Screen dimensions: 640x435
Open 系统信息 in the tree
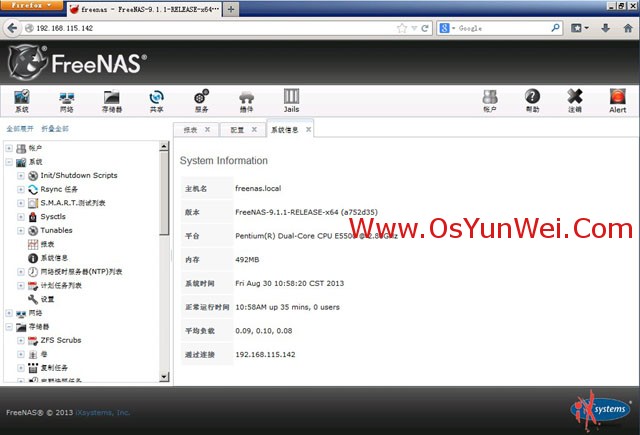click(x=54, y=258)
